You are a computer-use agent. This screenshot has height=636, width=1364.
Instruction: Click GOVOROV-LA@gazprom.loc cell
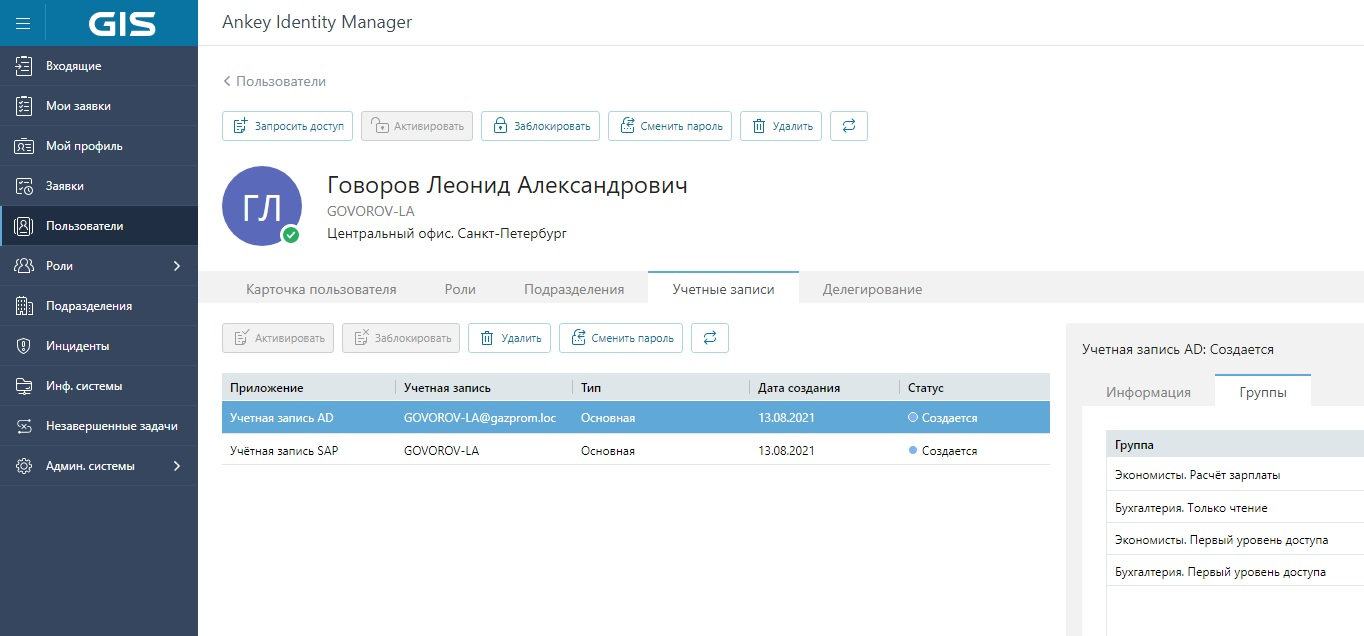tap(479, 418)
